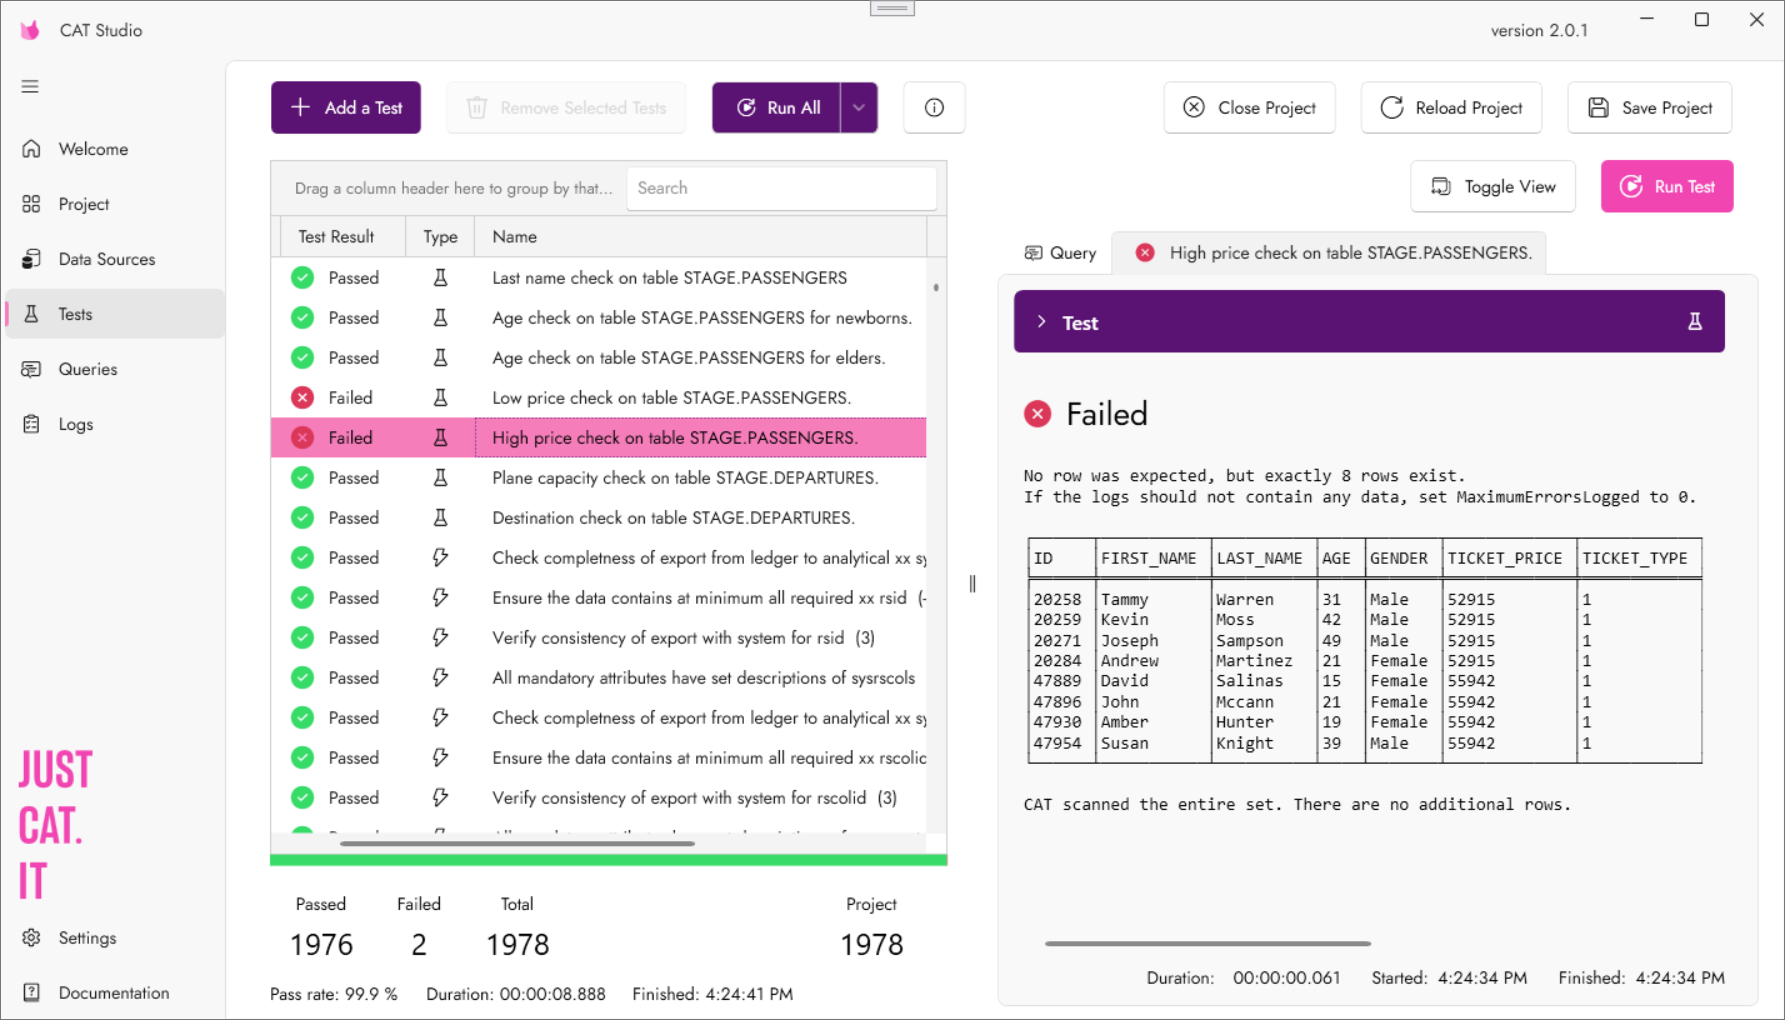Open the Queries section in sidebar
This screenshot has width=1785, height=1020.
point(87,369)
